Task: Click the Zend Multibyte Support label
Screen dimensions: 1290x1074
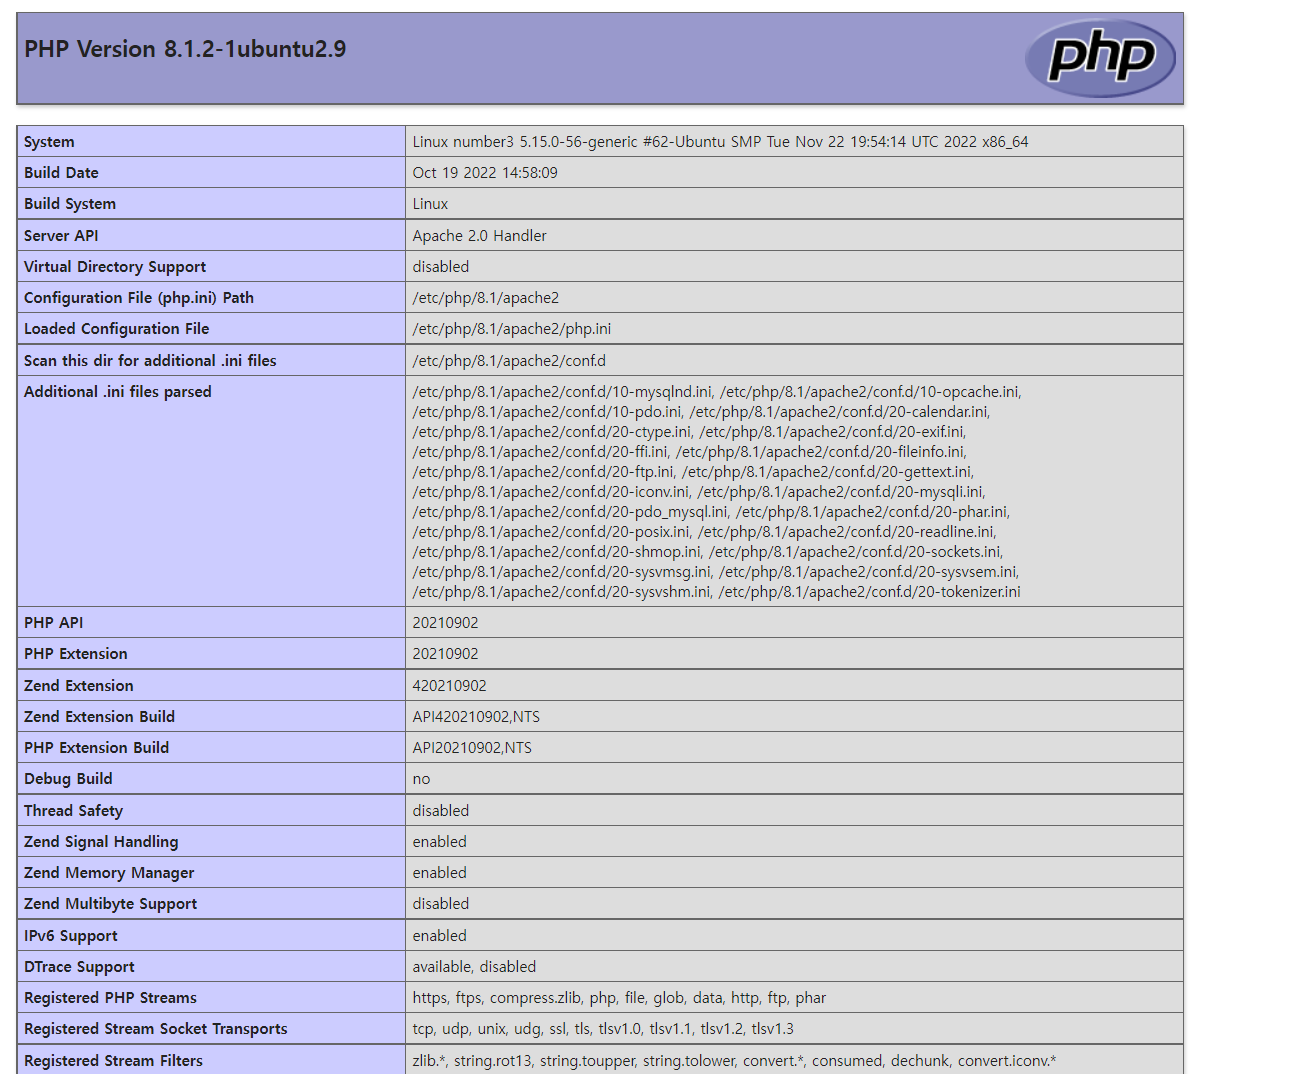Action: tap(110, 904)
